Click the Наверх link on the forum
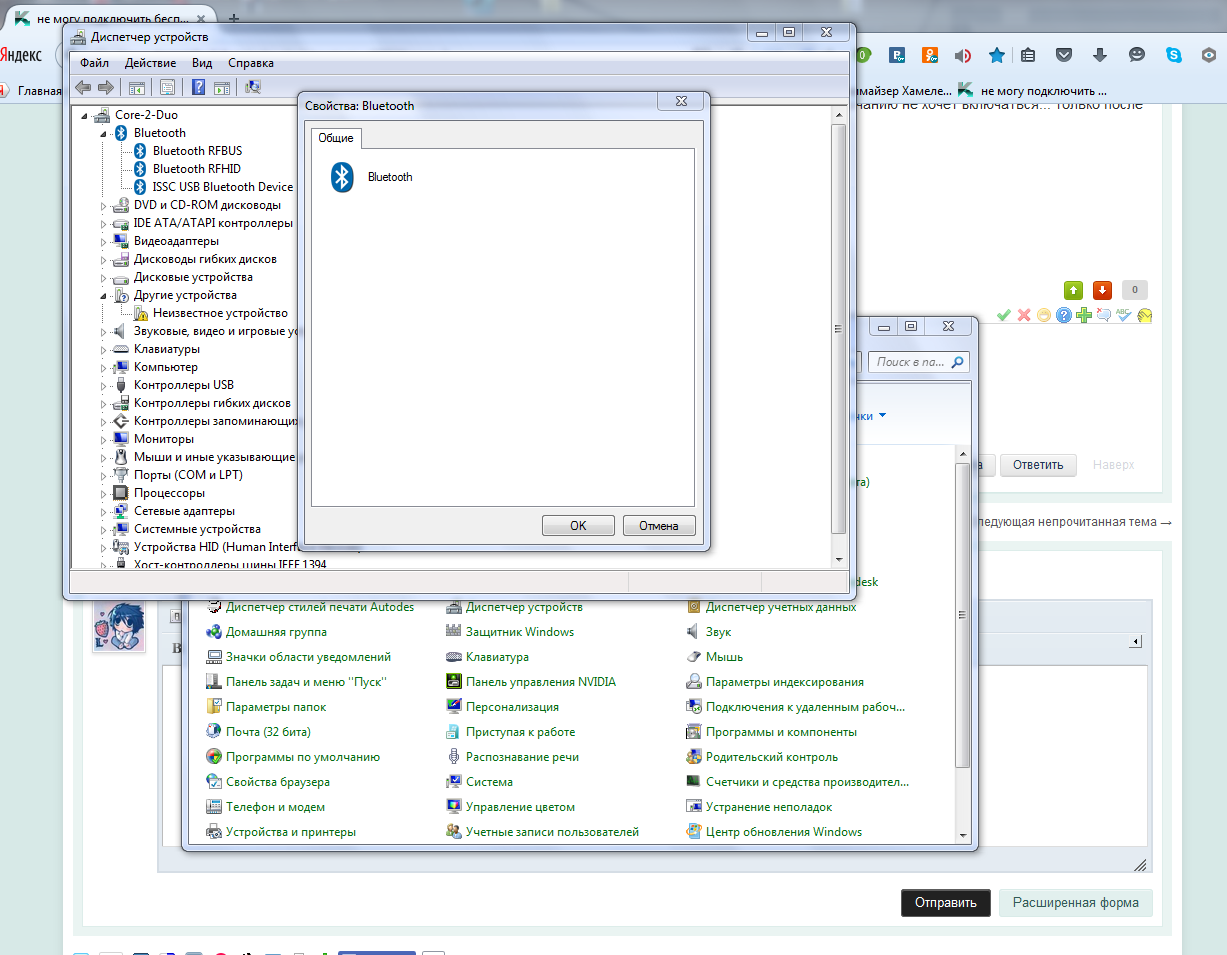The height and width of the screenshot is (955, 1227). click(1113, 465)
